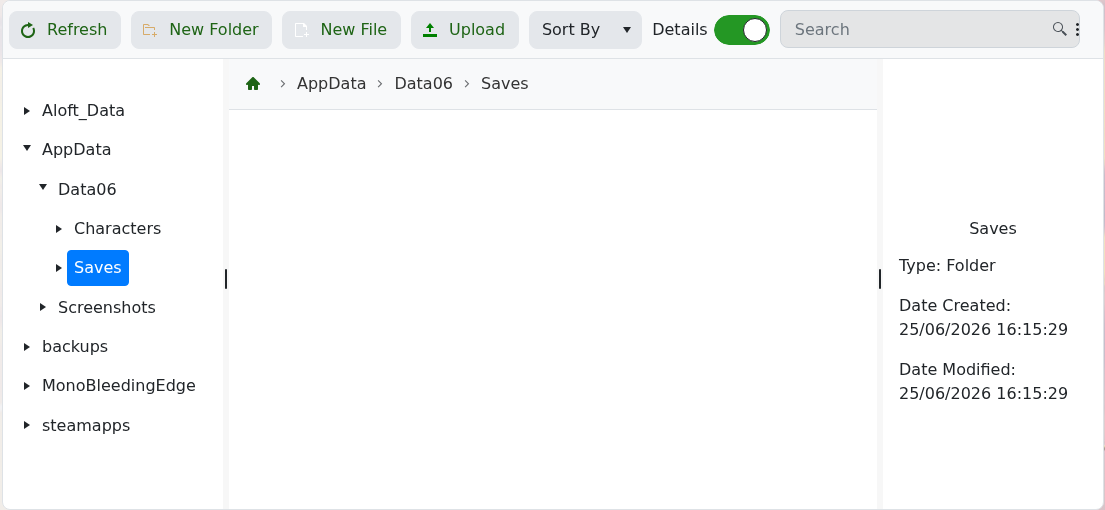Screen dimensions: 1105x510
Task: Navigate to AppData in breadcrumb
Action: pyautogui.click(x=331, y=84)
